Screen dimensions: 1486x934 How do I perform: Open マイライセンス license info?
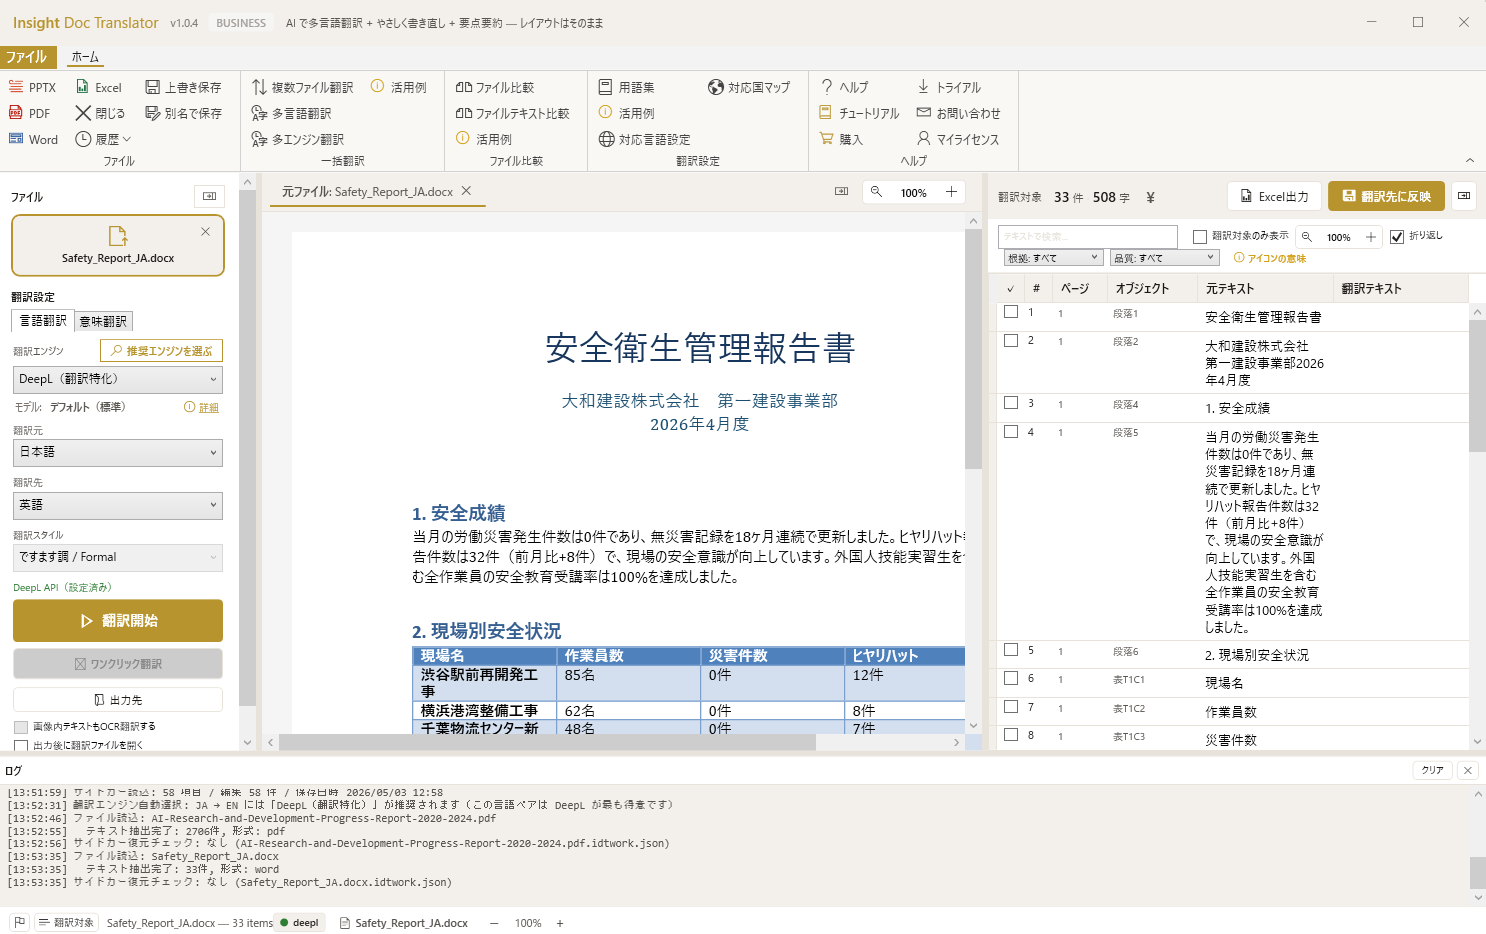point(957,139)
